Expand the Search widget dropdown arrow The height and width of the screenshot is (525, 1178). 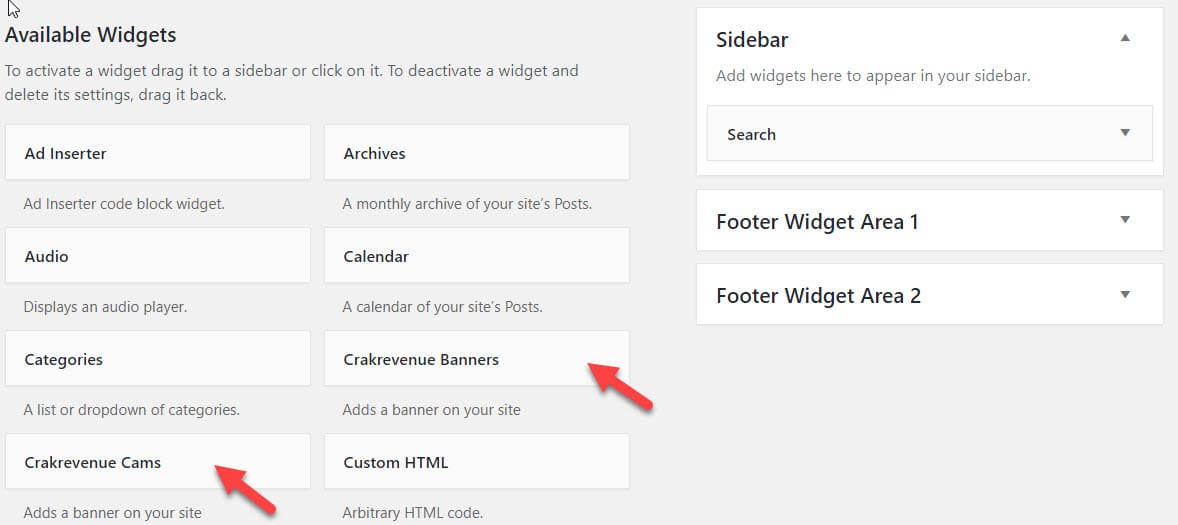(x=1125, y=133)
